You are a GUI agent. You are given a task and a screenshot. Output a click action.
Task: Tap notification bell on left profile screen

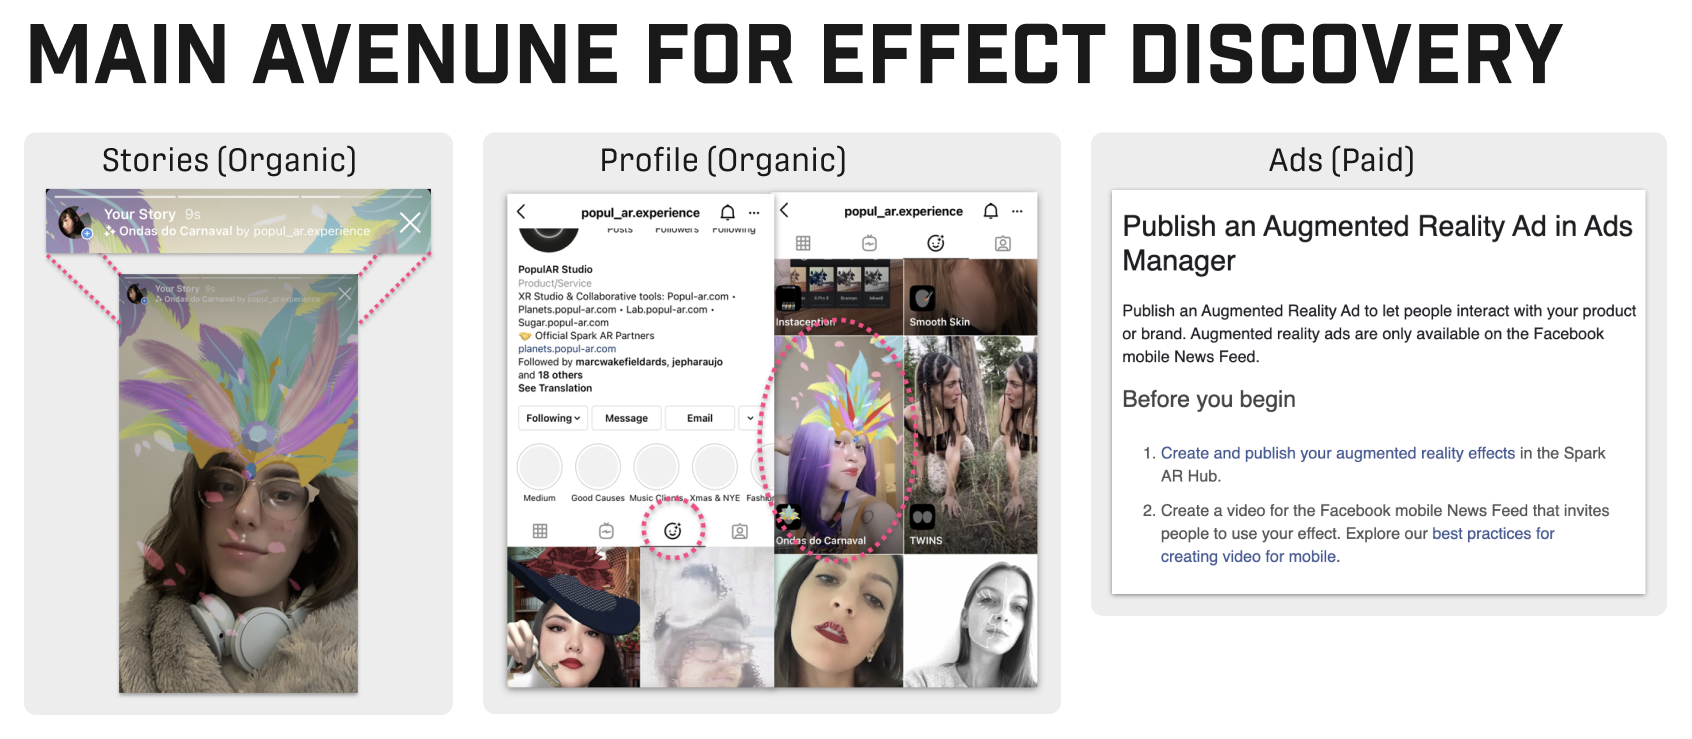pyautogui.click(x=727, y=212)
